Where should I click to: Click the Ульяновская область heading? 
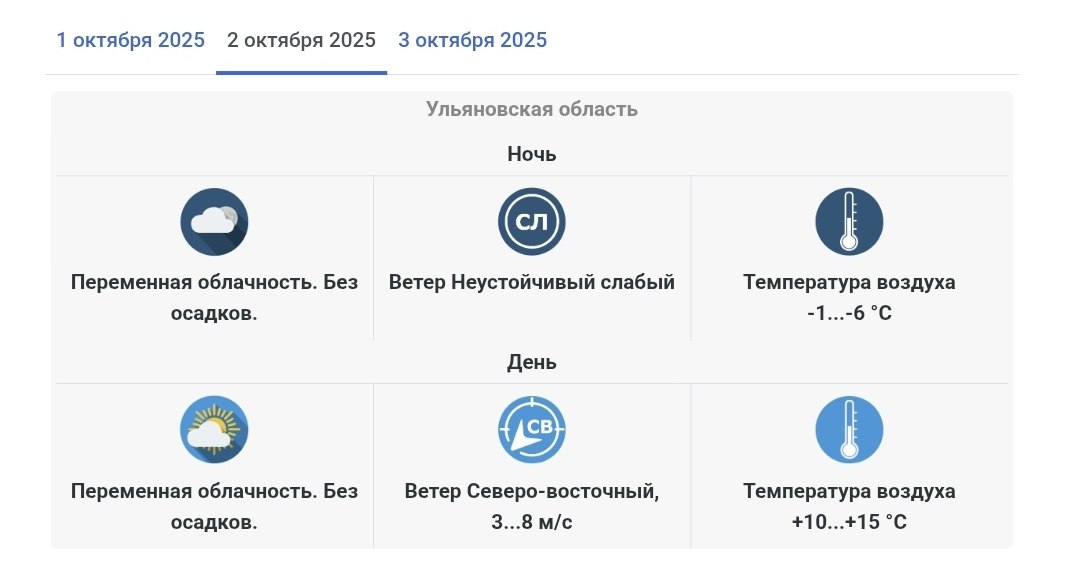point(532,109)
